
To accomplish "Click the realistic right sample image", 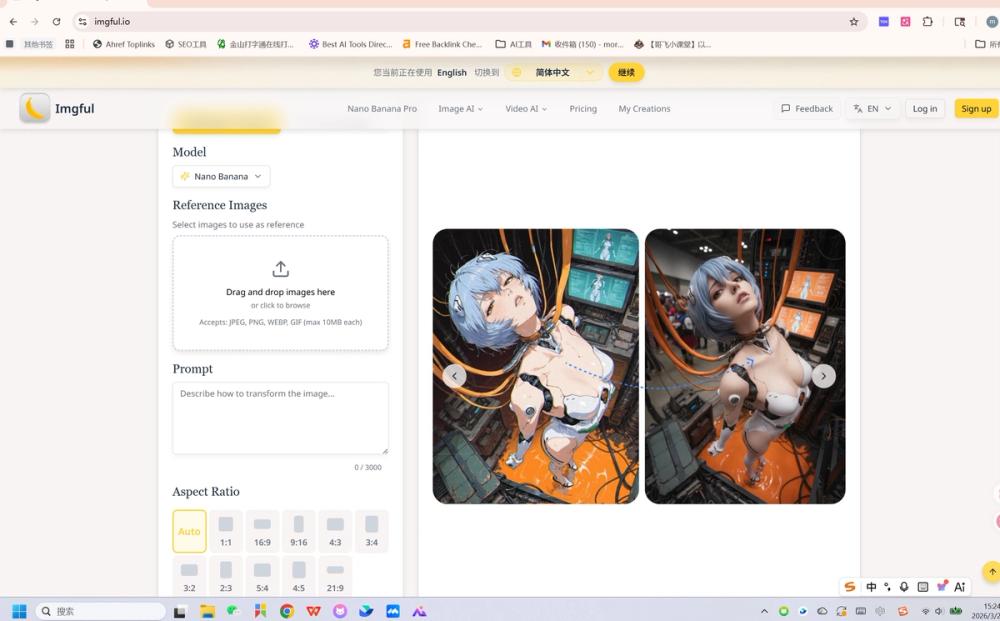I will pos(745,366).
